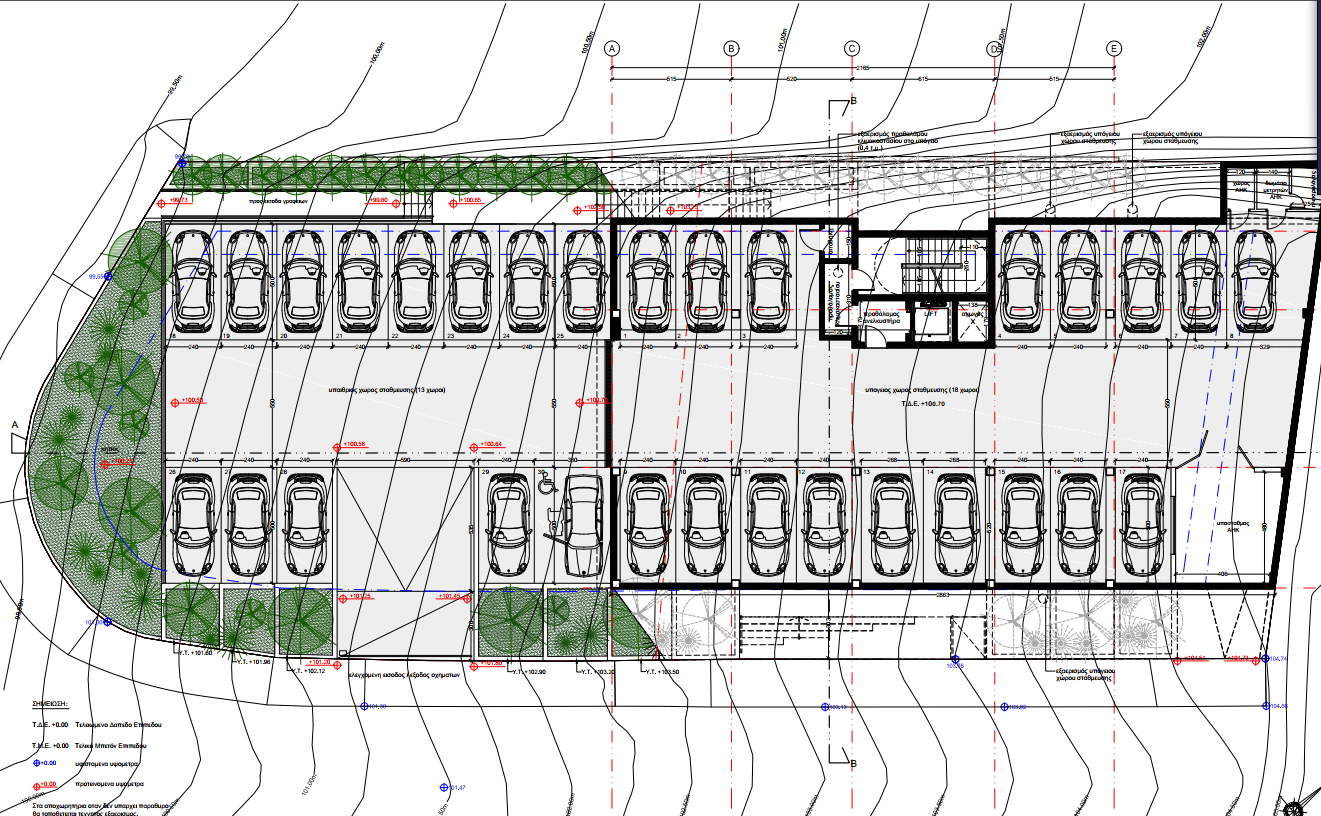The image size is (1321, 816).
Task: Click the parking space number 22
Action: coord(395,337)
